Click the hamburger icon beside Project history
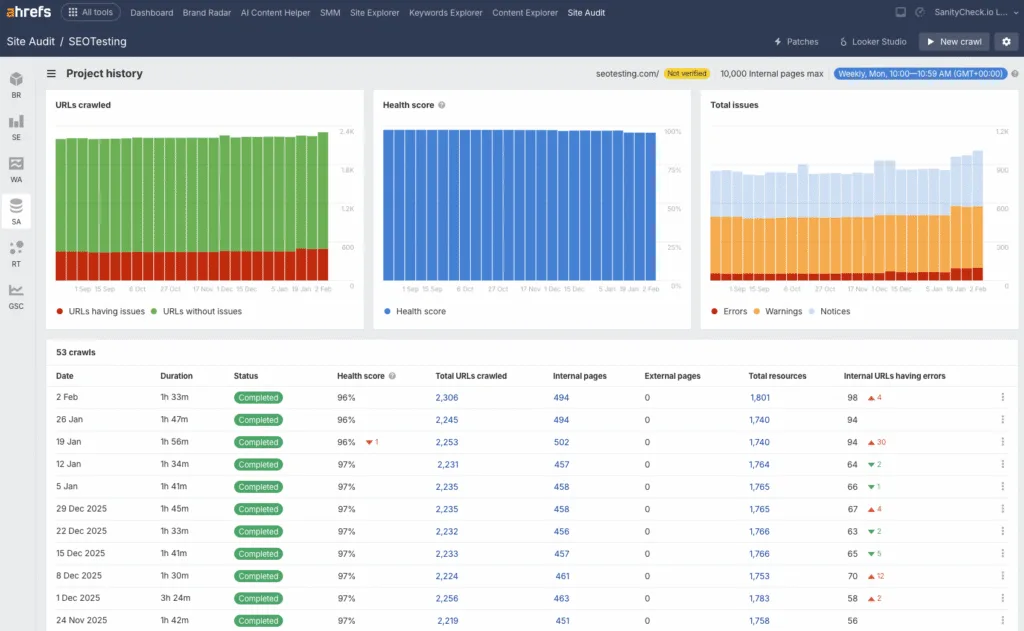Screen dimensions: 1024x631 coord(49,73)
